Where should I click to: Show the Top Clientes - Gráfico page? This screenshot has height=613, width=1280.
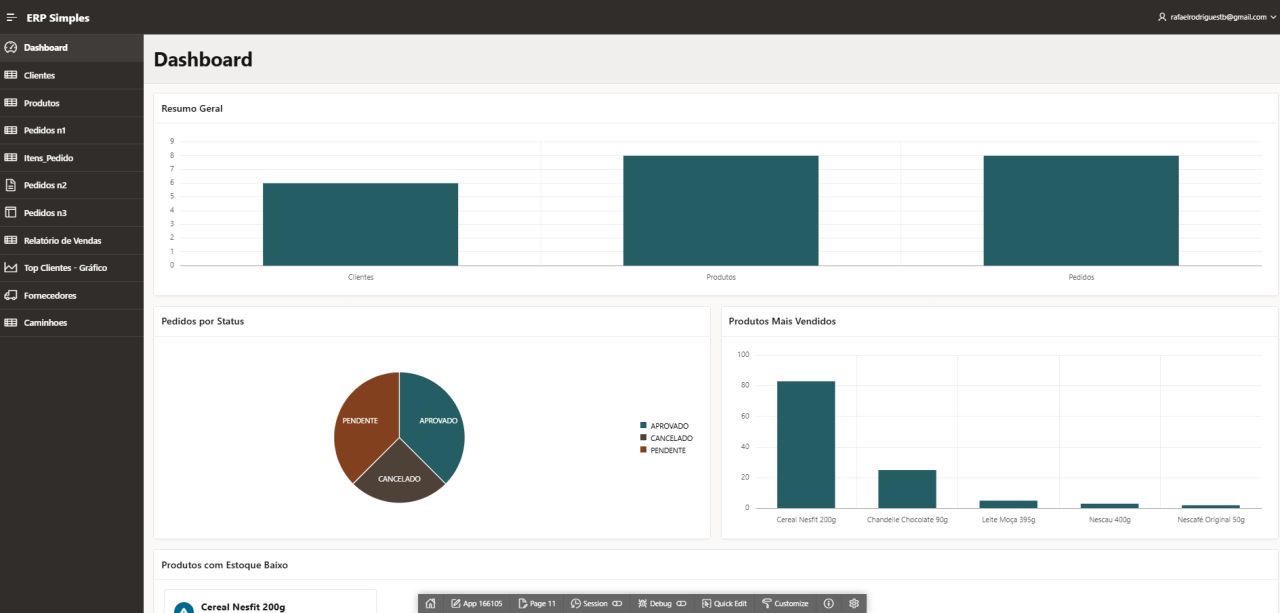pyautogui.click(x=72, y=268)
